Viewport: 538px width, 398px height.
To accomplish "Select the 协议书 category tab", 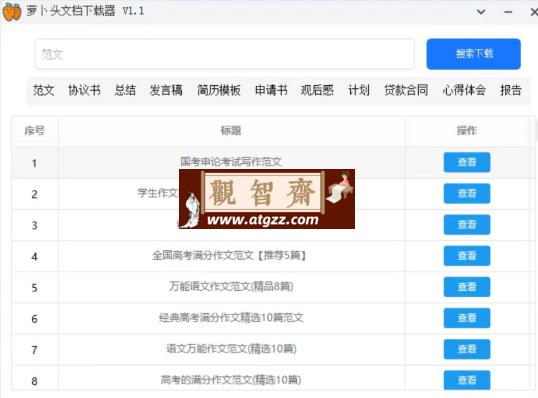I will tap(84, 90).
